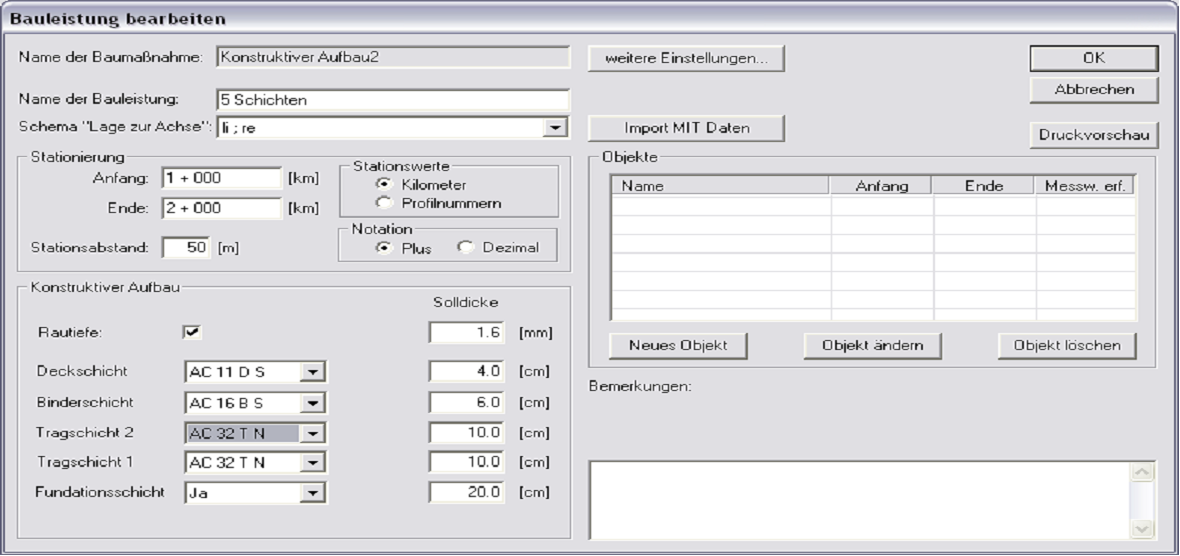Click the Name der Bauleistung field
This screenshot has height=556, width=1180.
pyautogui.click(x=392, y=100)
